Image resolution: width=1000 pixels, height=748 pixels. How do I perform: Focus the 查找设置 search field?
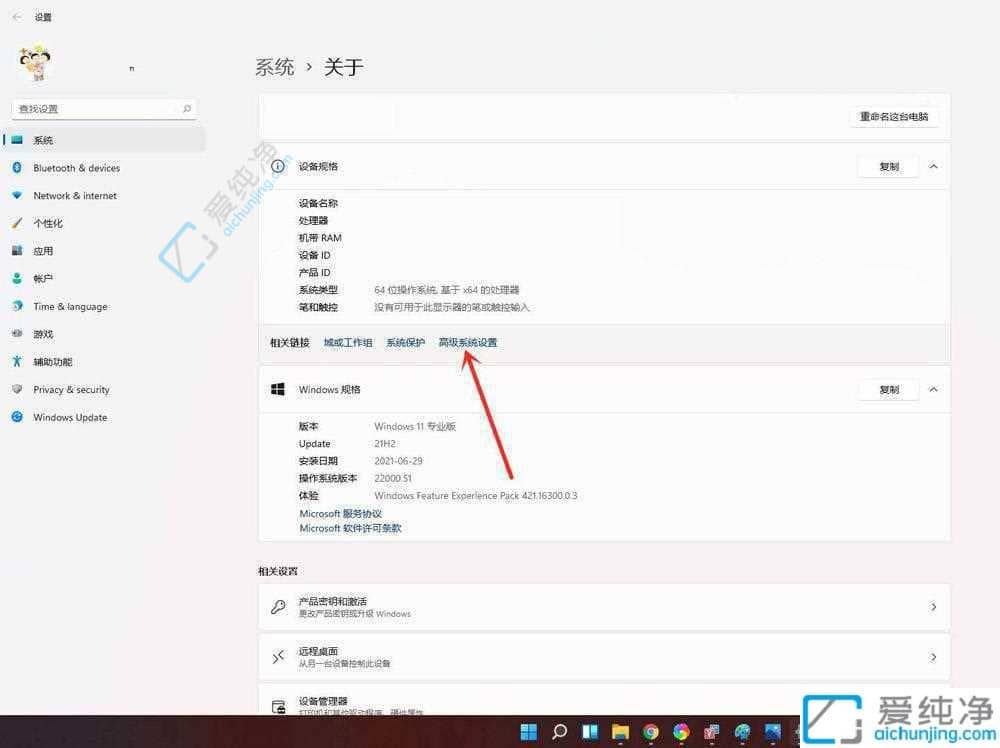[104, 109]
